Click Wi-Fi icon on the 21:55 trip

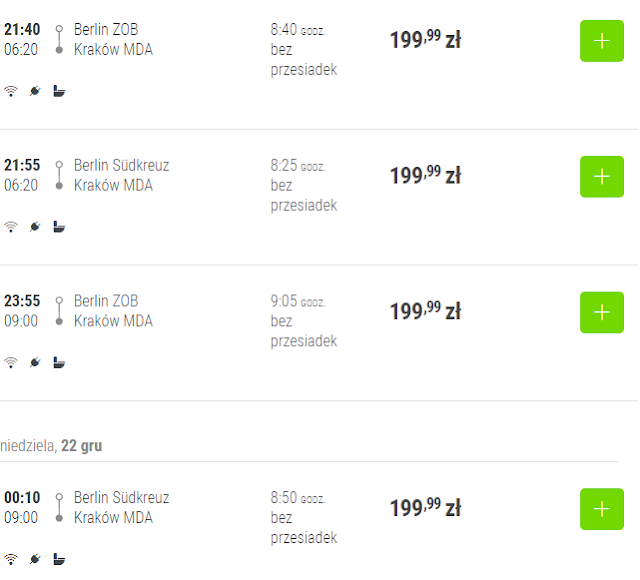[x=11, y=227]
